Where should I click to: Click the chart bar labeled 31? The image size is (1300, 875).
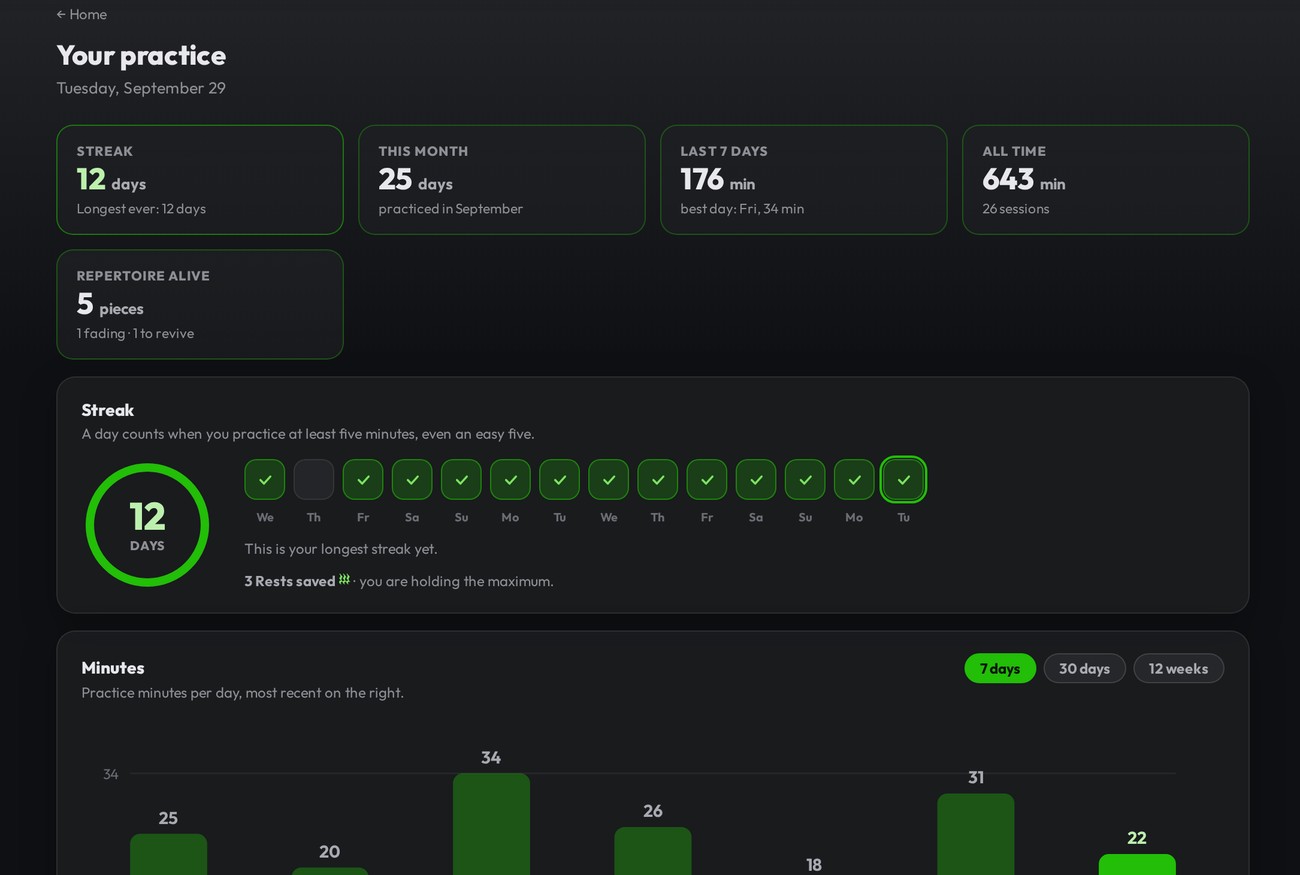pyautogui.click(x=976, y=834)
